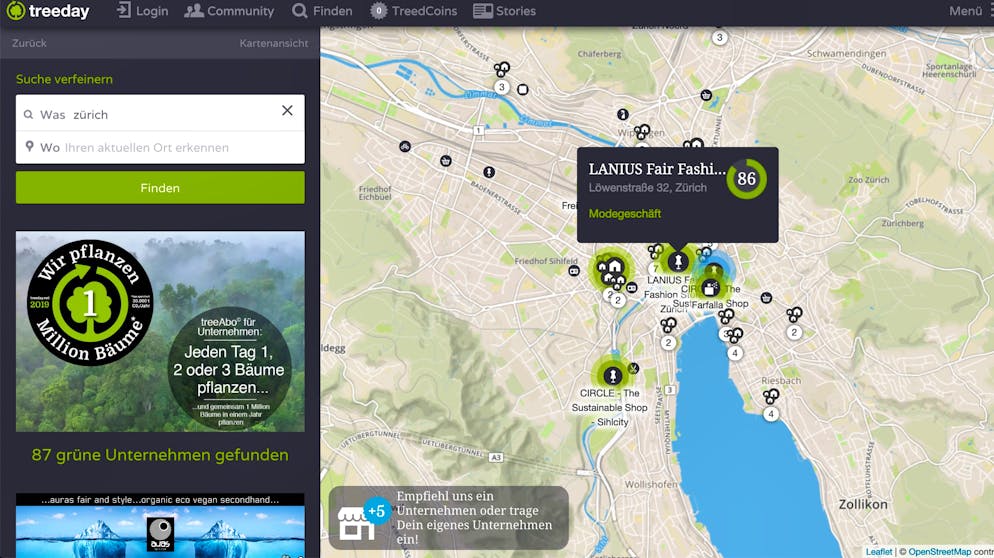Click the treeday logo
994x558 pixels.
click(48, 11)
